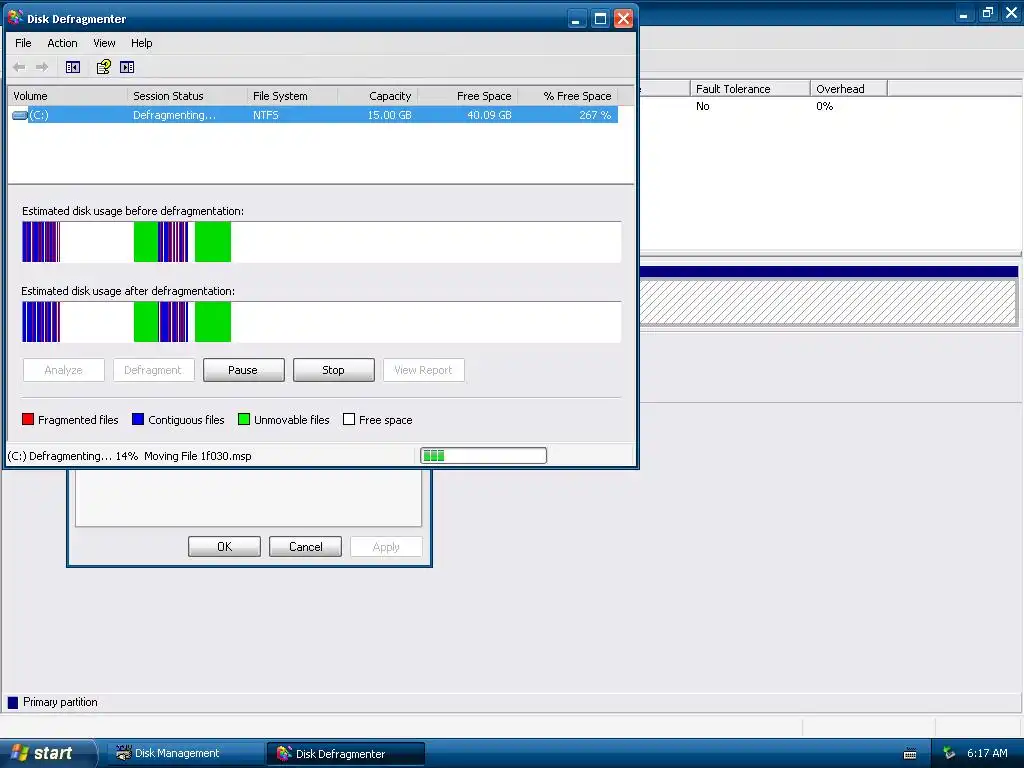Close the Disk Defragmenter window
This screenshot has height=768, width=1024.
point(624,18)
